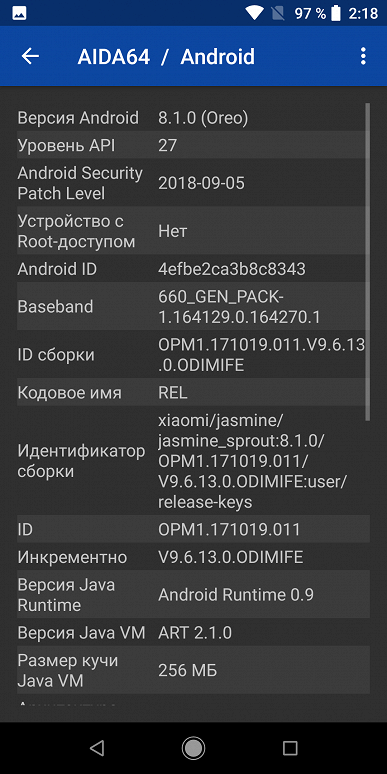Tap the Версия Java VM row

click(194, 632)
